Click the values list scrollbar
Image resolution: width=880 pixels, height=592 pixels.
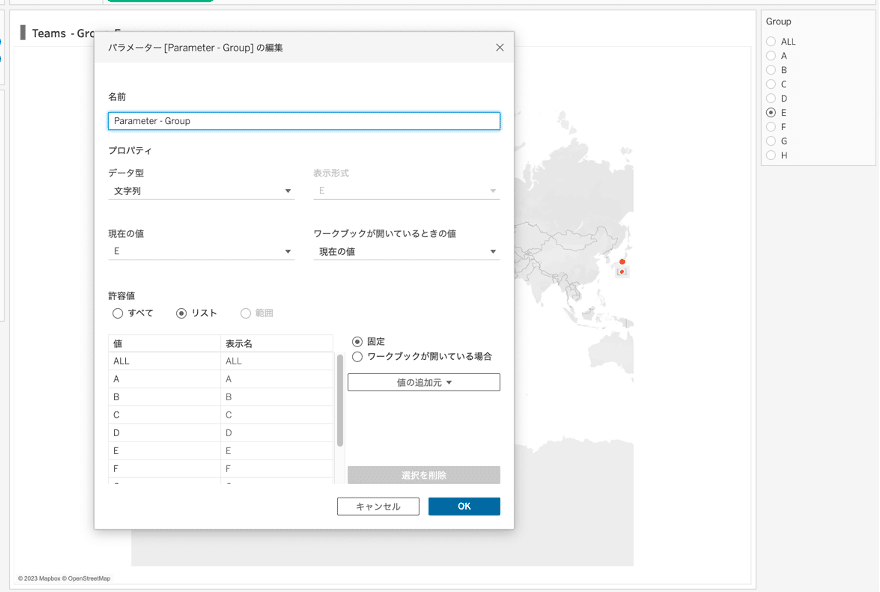(x=340, y=401)
